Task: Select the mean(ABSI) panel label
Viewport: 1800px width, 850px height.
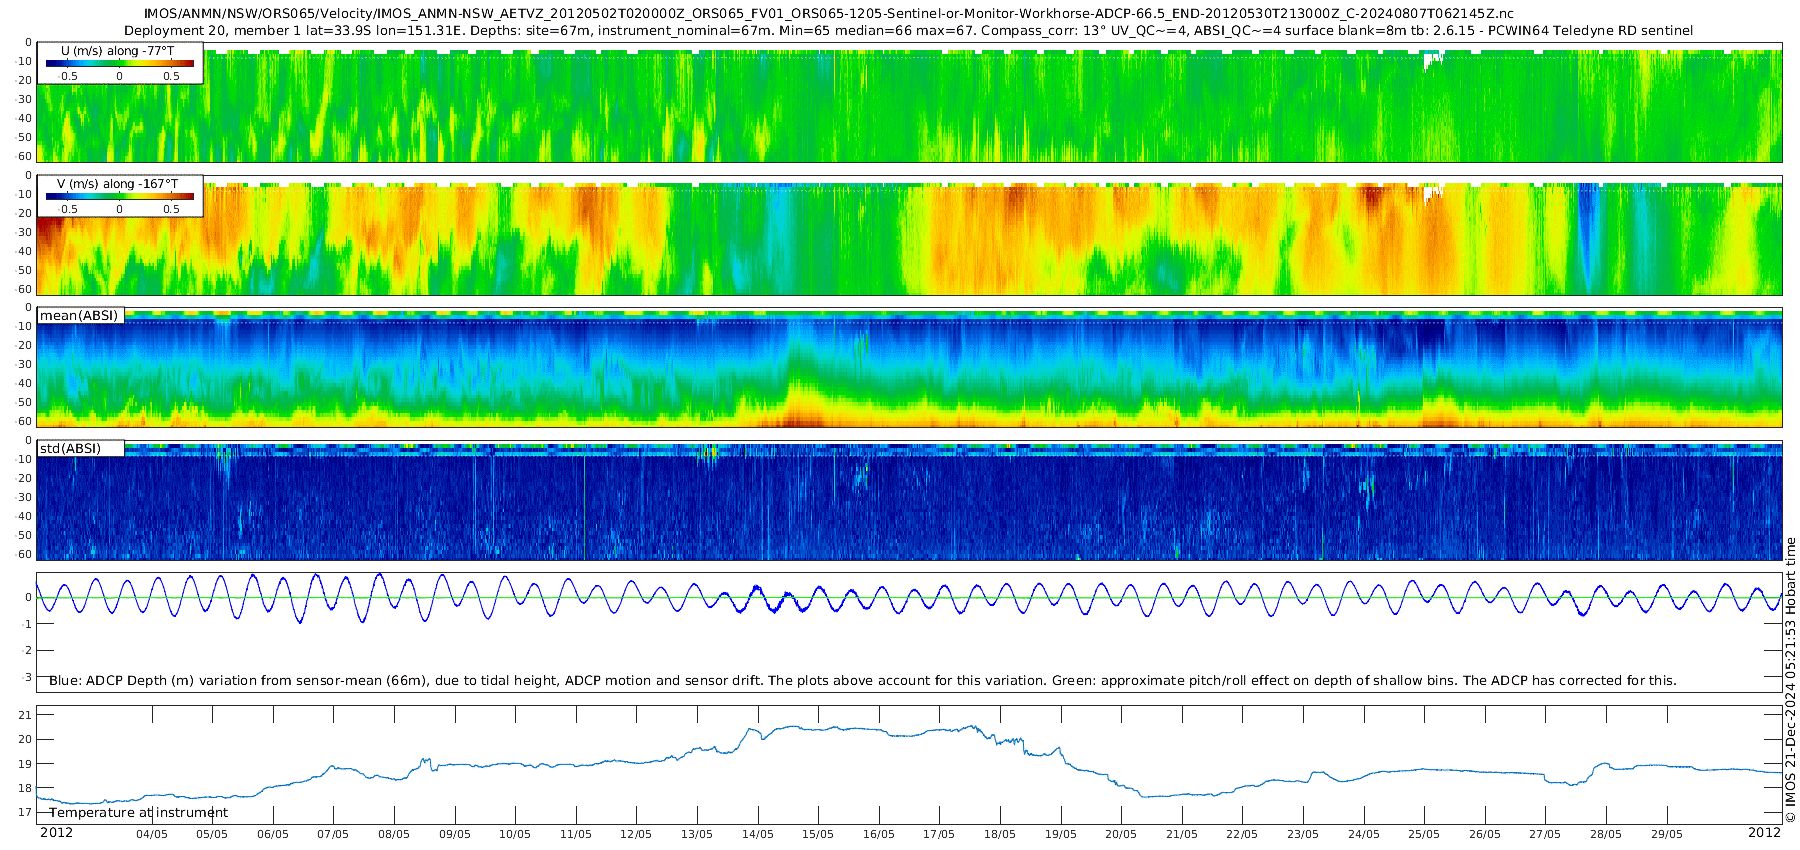Action: coord(79,315)
